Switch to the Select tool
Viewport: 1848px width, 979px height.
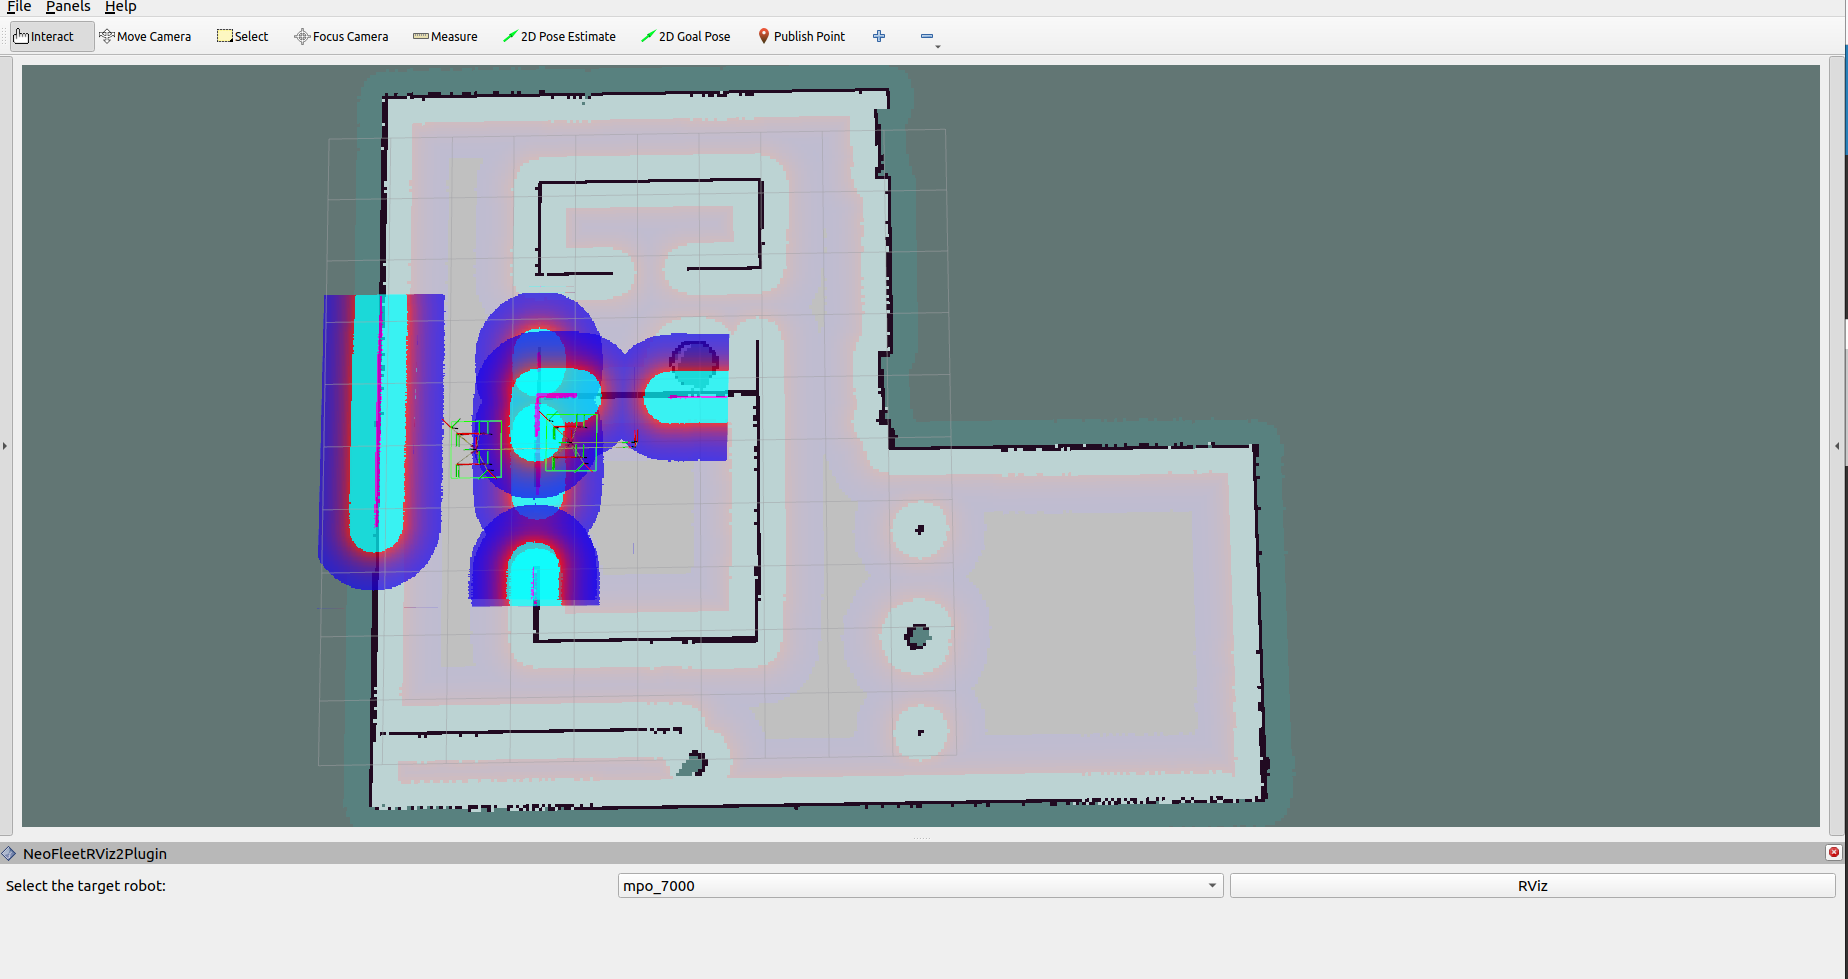(242, 36)
